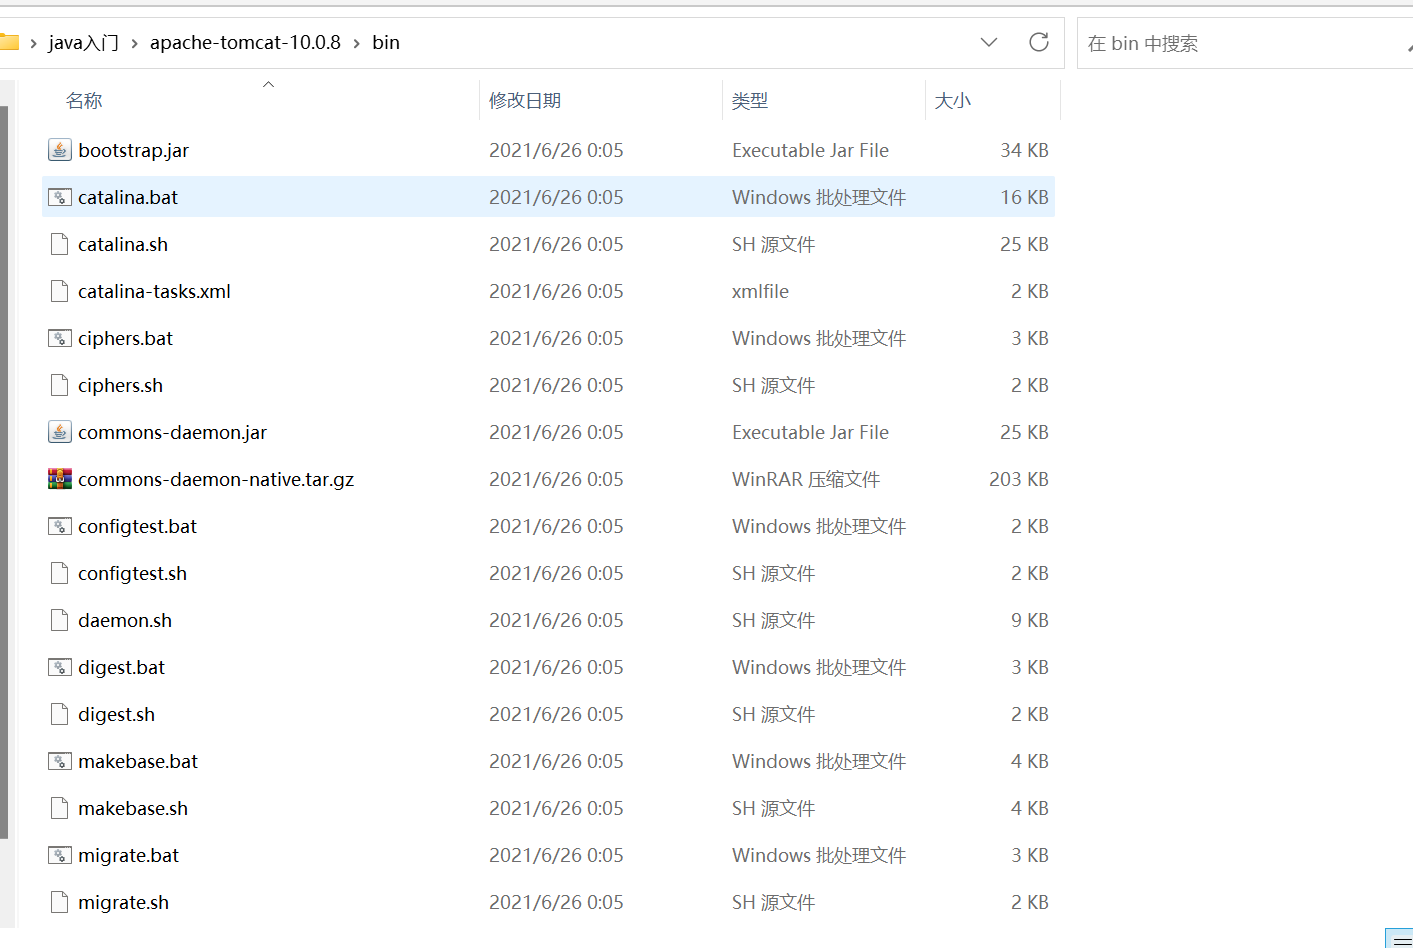Go to java入门 folder in breadcrumb
This screenshot has width=1413, height=948.
coord(83,43)
